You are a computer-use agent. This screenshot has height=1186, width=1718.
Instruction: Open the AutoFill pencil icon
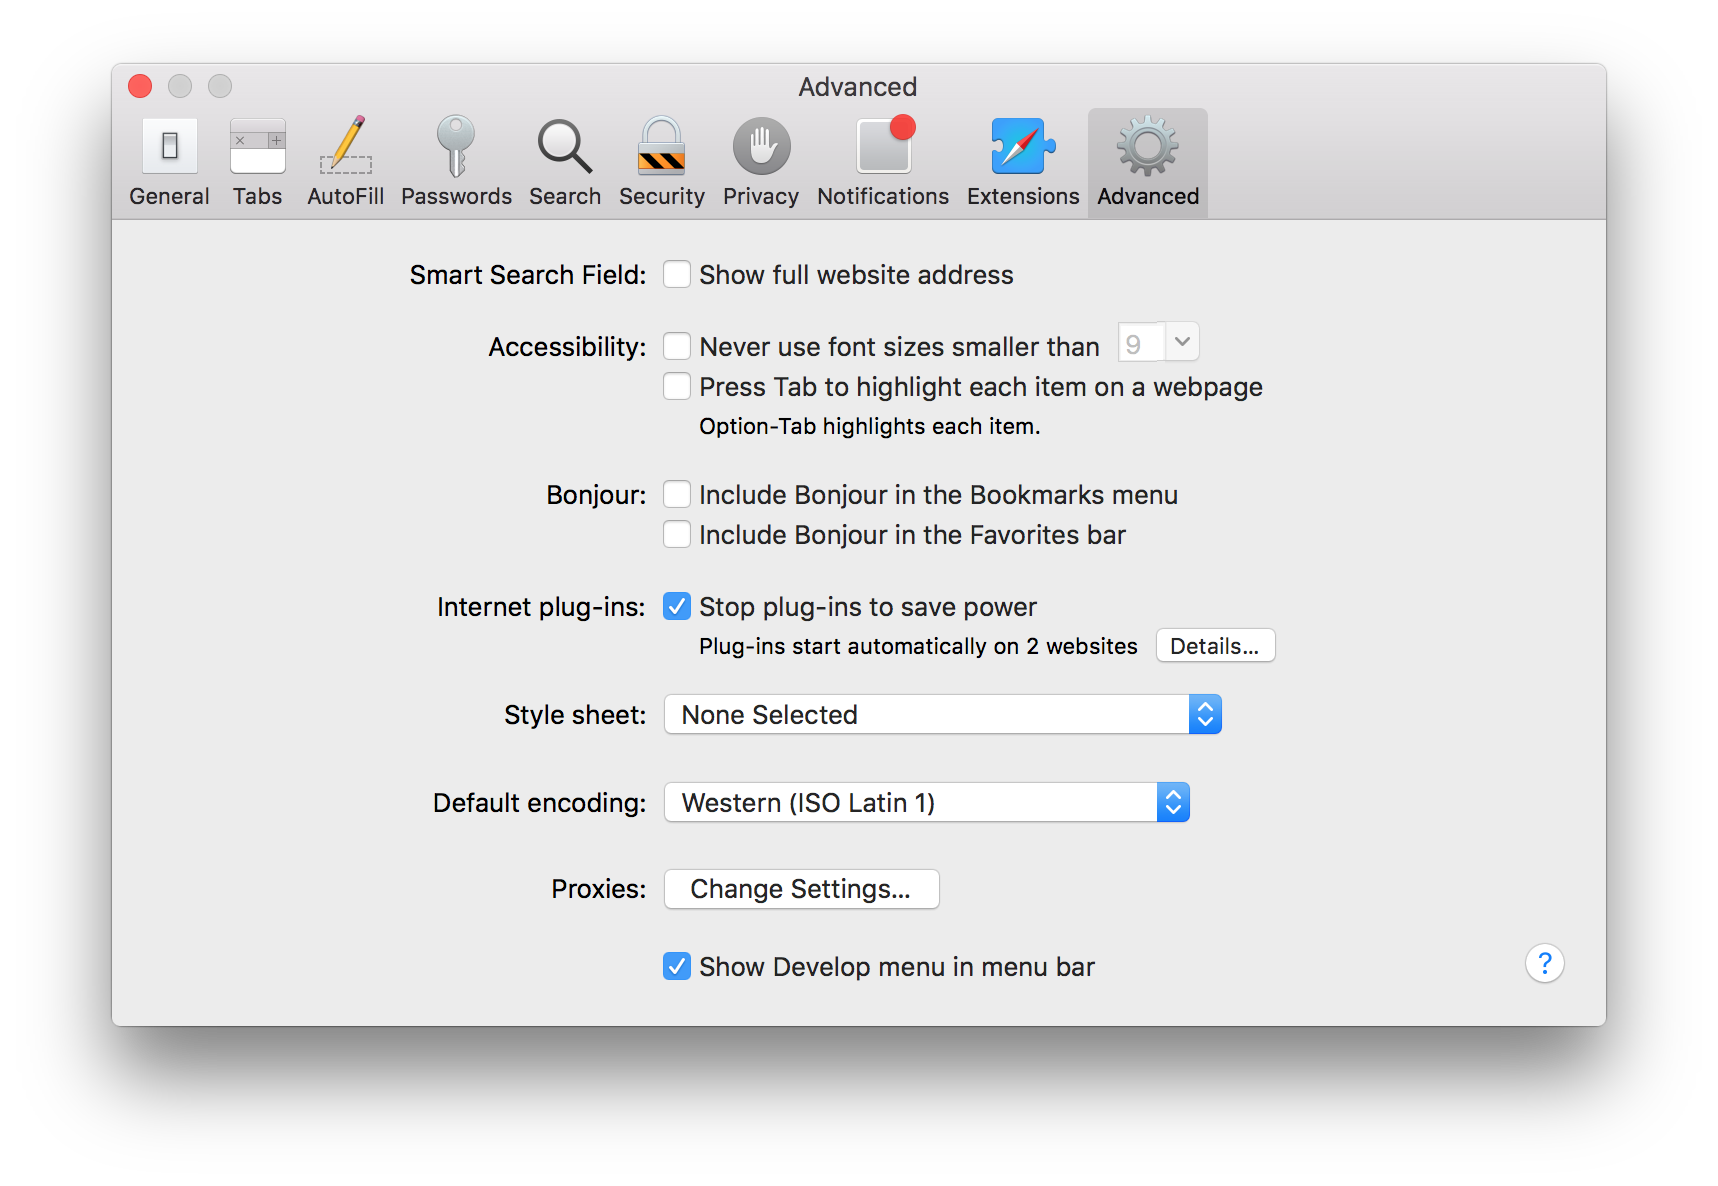click(346, 146)
